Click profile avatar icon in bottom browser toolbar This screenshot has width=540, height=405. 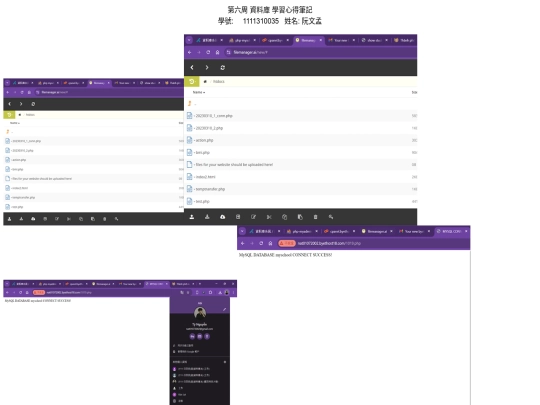click(227, 293)
